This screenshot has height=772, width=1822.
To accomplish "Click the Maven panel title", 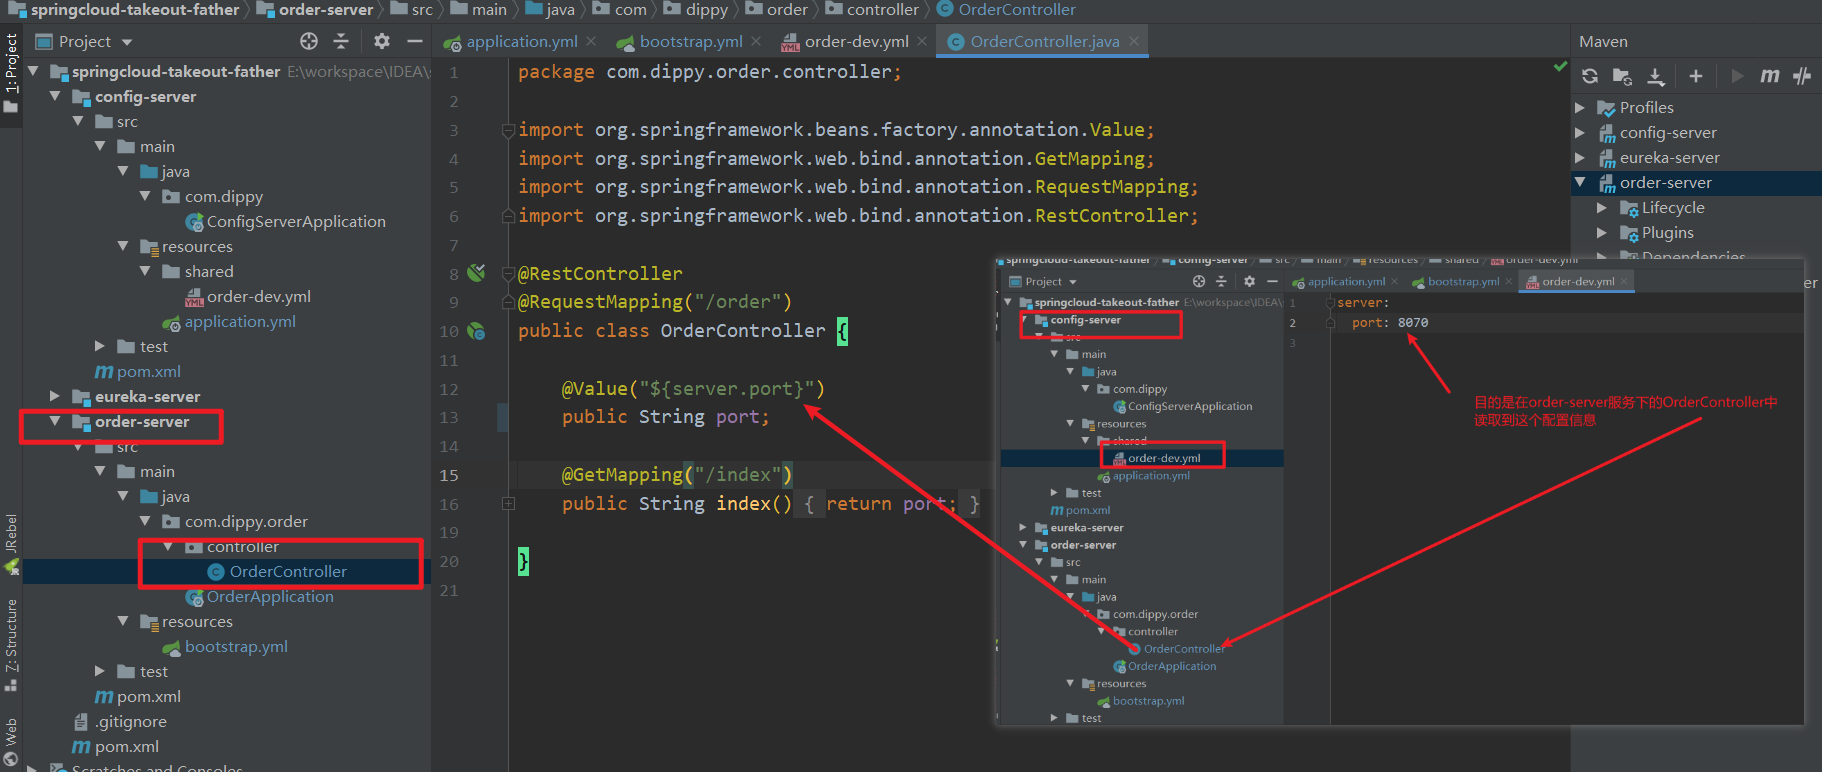I will 1603,42.
